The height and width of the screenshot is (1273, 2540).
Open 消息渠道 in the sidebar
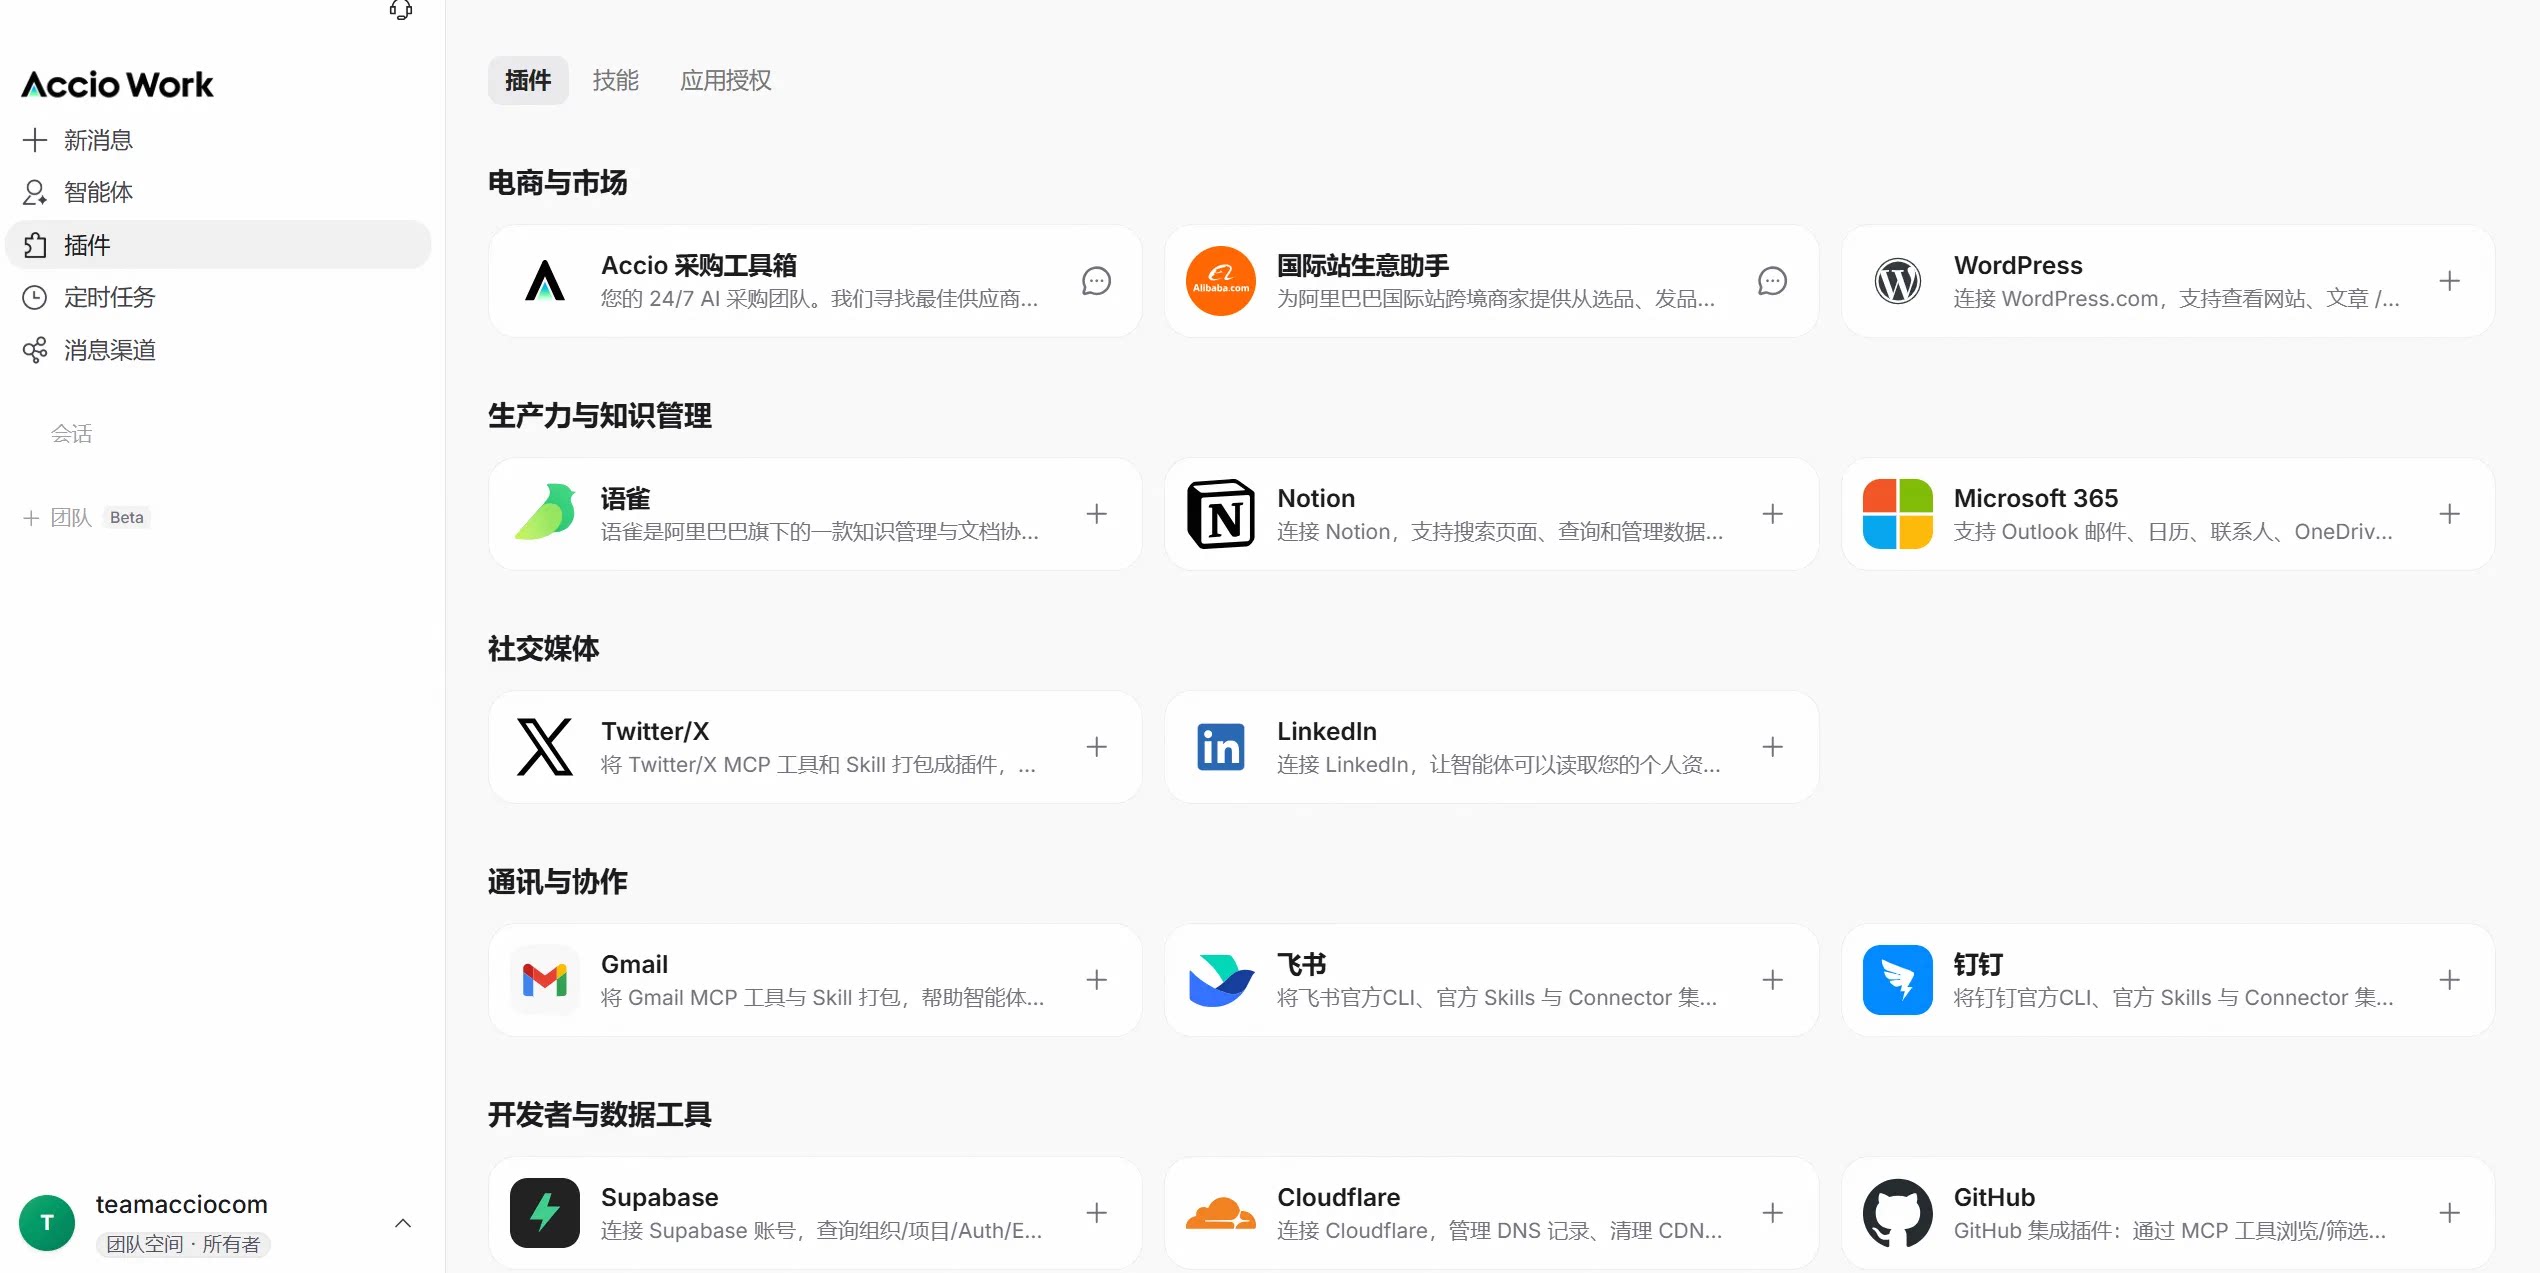(x=218, y=350)
